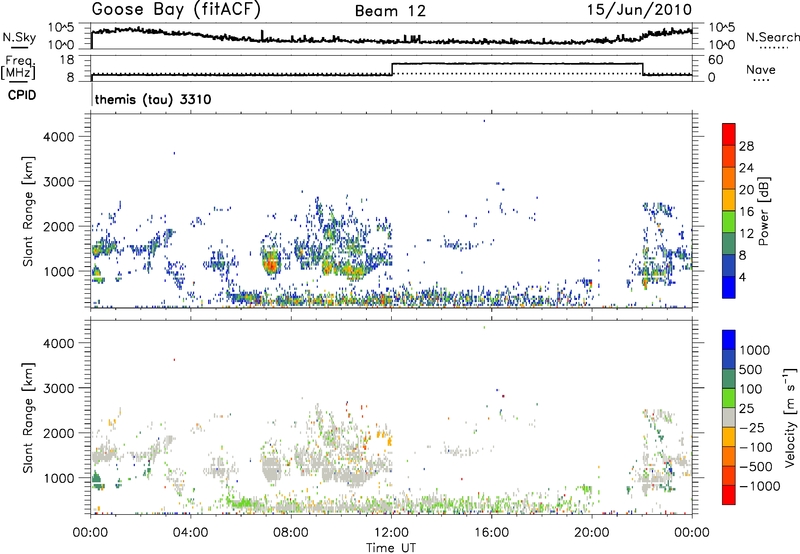800x554 pixels.
Task: Click the "500" label on the Velocity color bar
Action: pos(751,370)
